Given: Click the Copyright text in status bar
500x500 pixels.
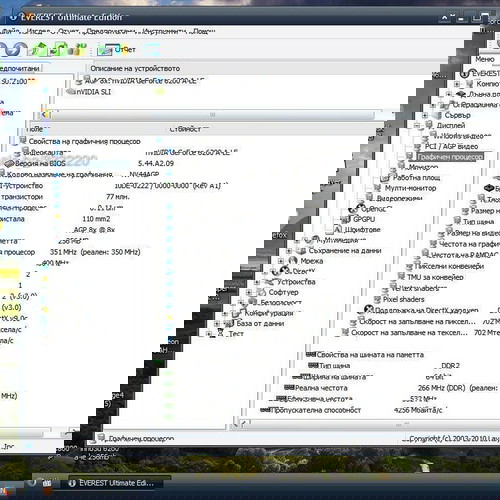Looking at the screenshot, I should [x=453, y=439].
